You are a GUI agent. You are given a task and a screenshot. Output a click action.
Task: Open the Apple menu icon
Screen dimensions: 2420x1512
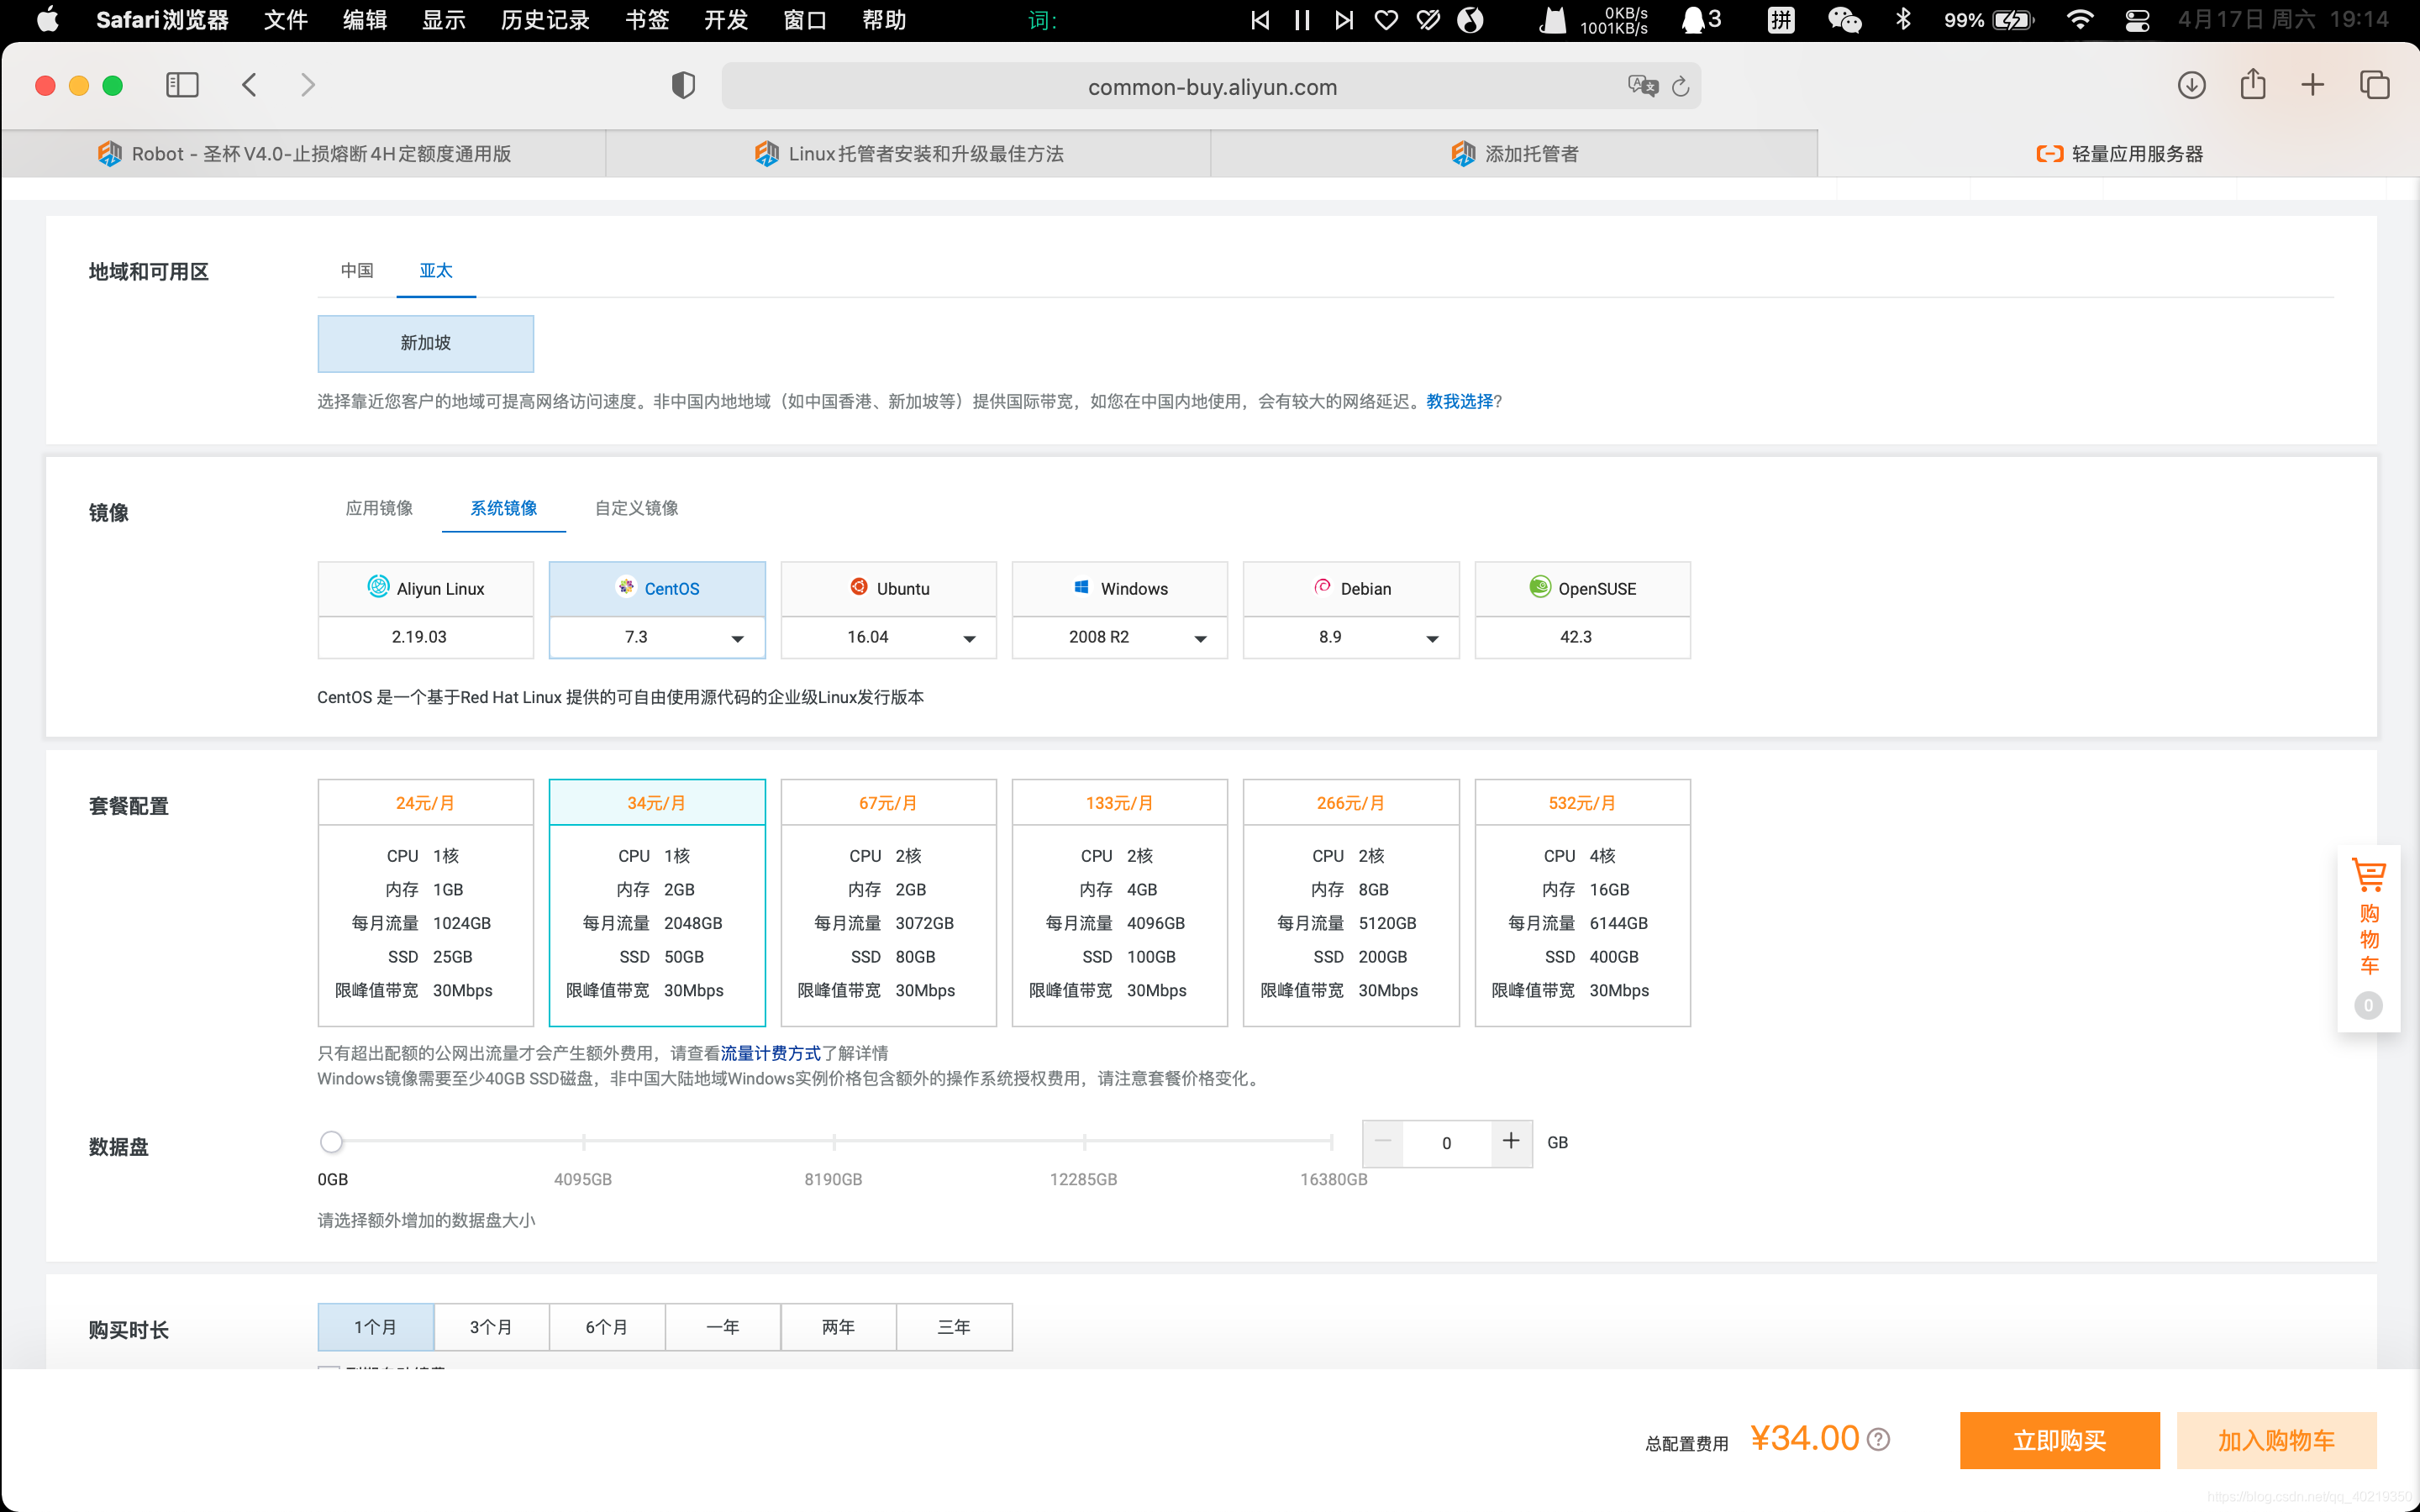47,20
